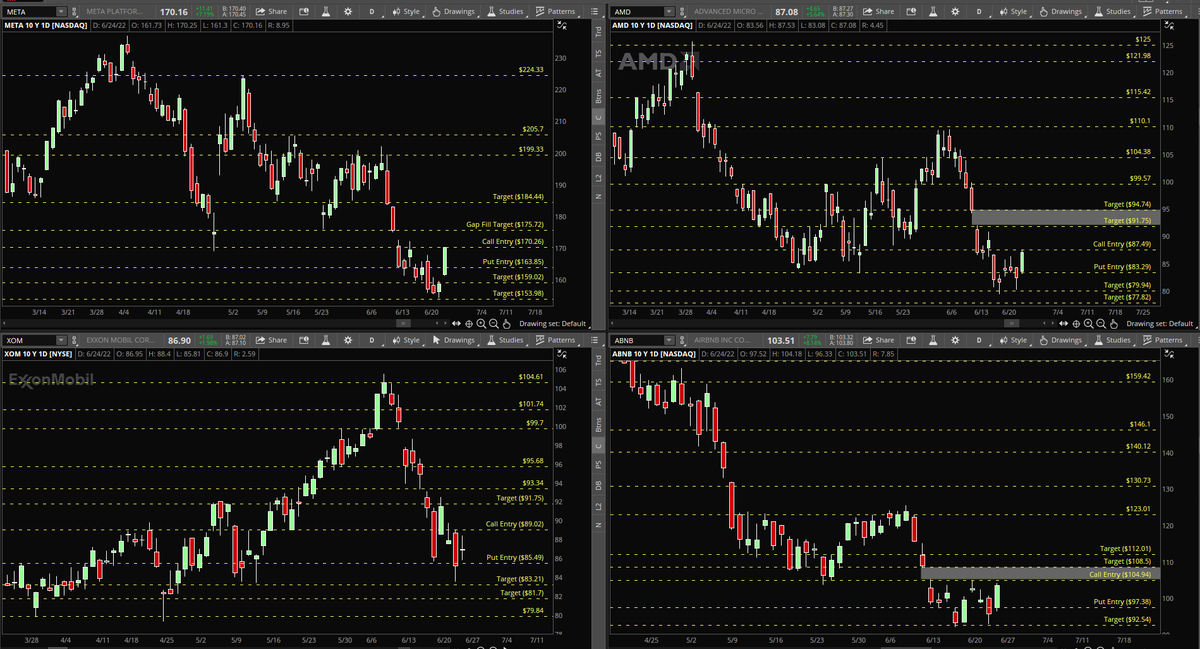Click the symbol link icon beside ABNB field
The image size is (1200, 649).
pyautogui.click(x=682, y=341)
